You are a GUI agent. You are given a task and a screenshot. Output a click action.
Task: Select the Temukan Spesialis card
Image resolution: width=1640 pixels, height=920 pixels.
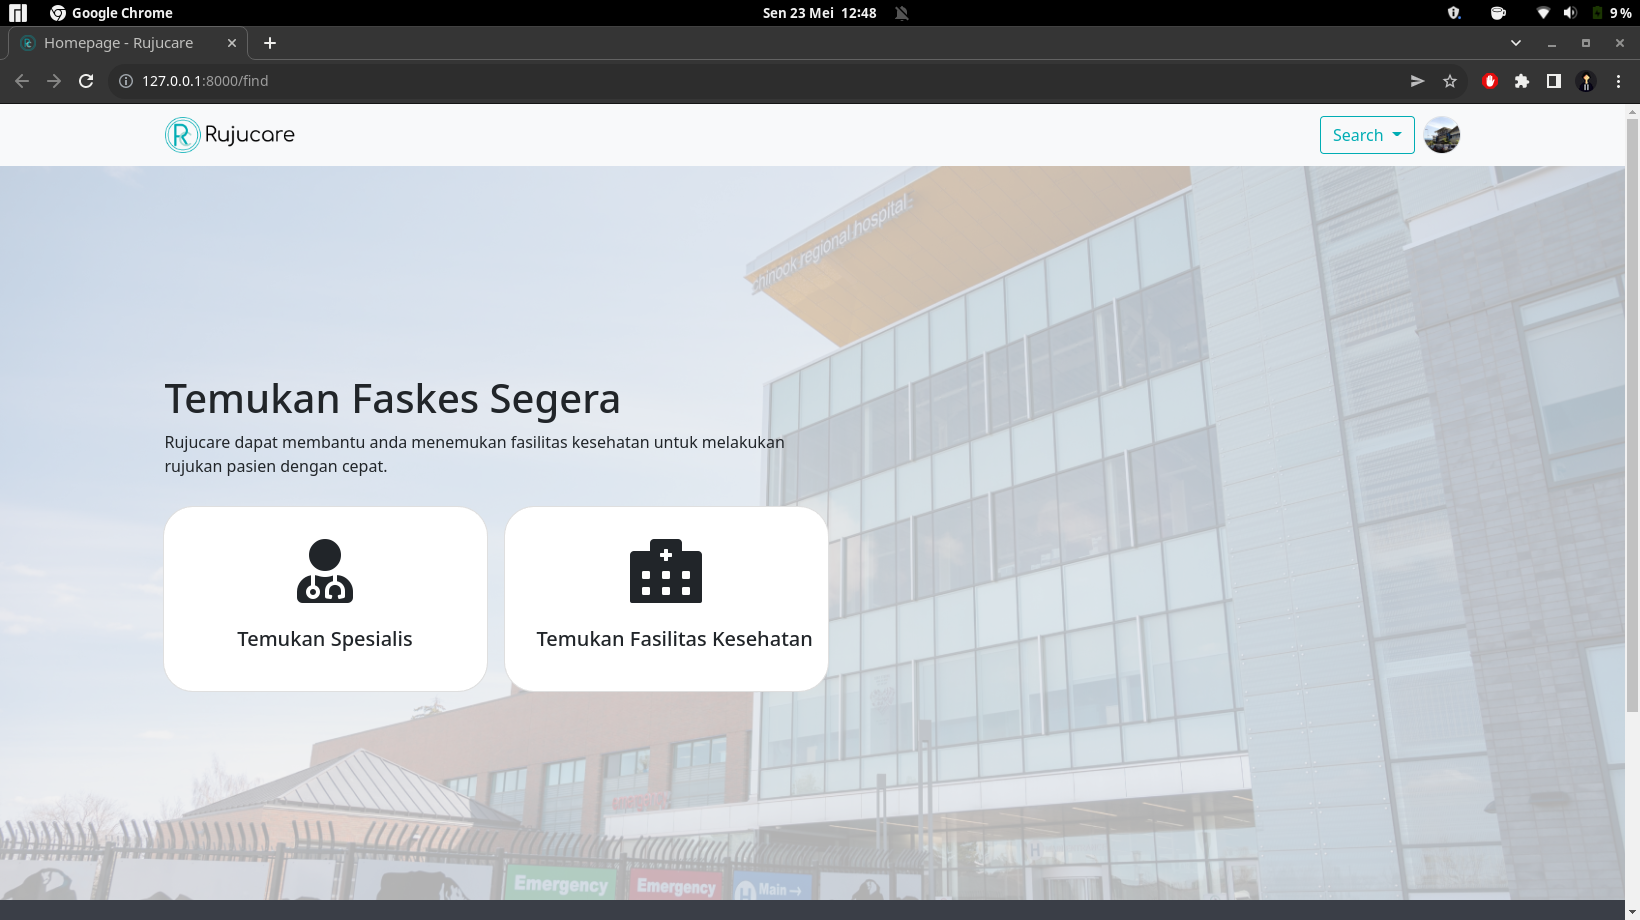(325, 599)
